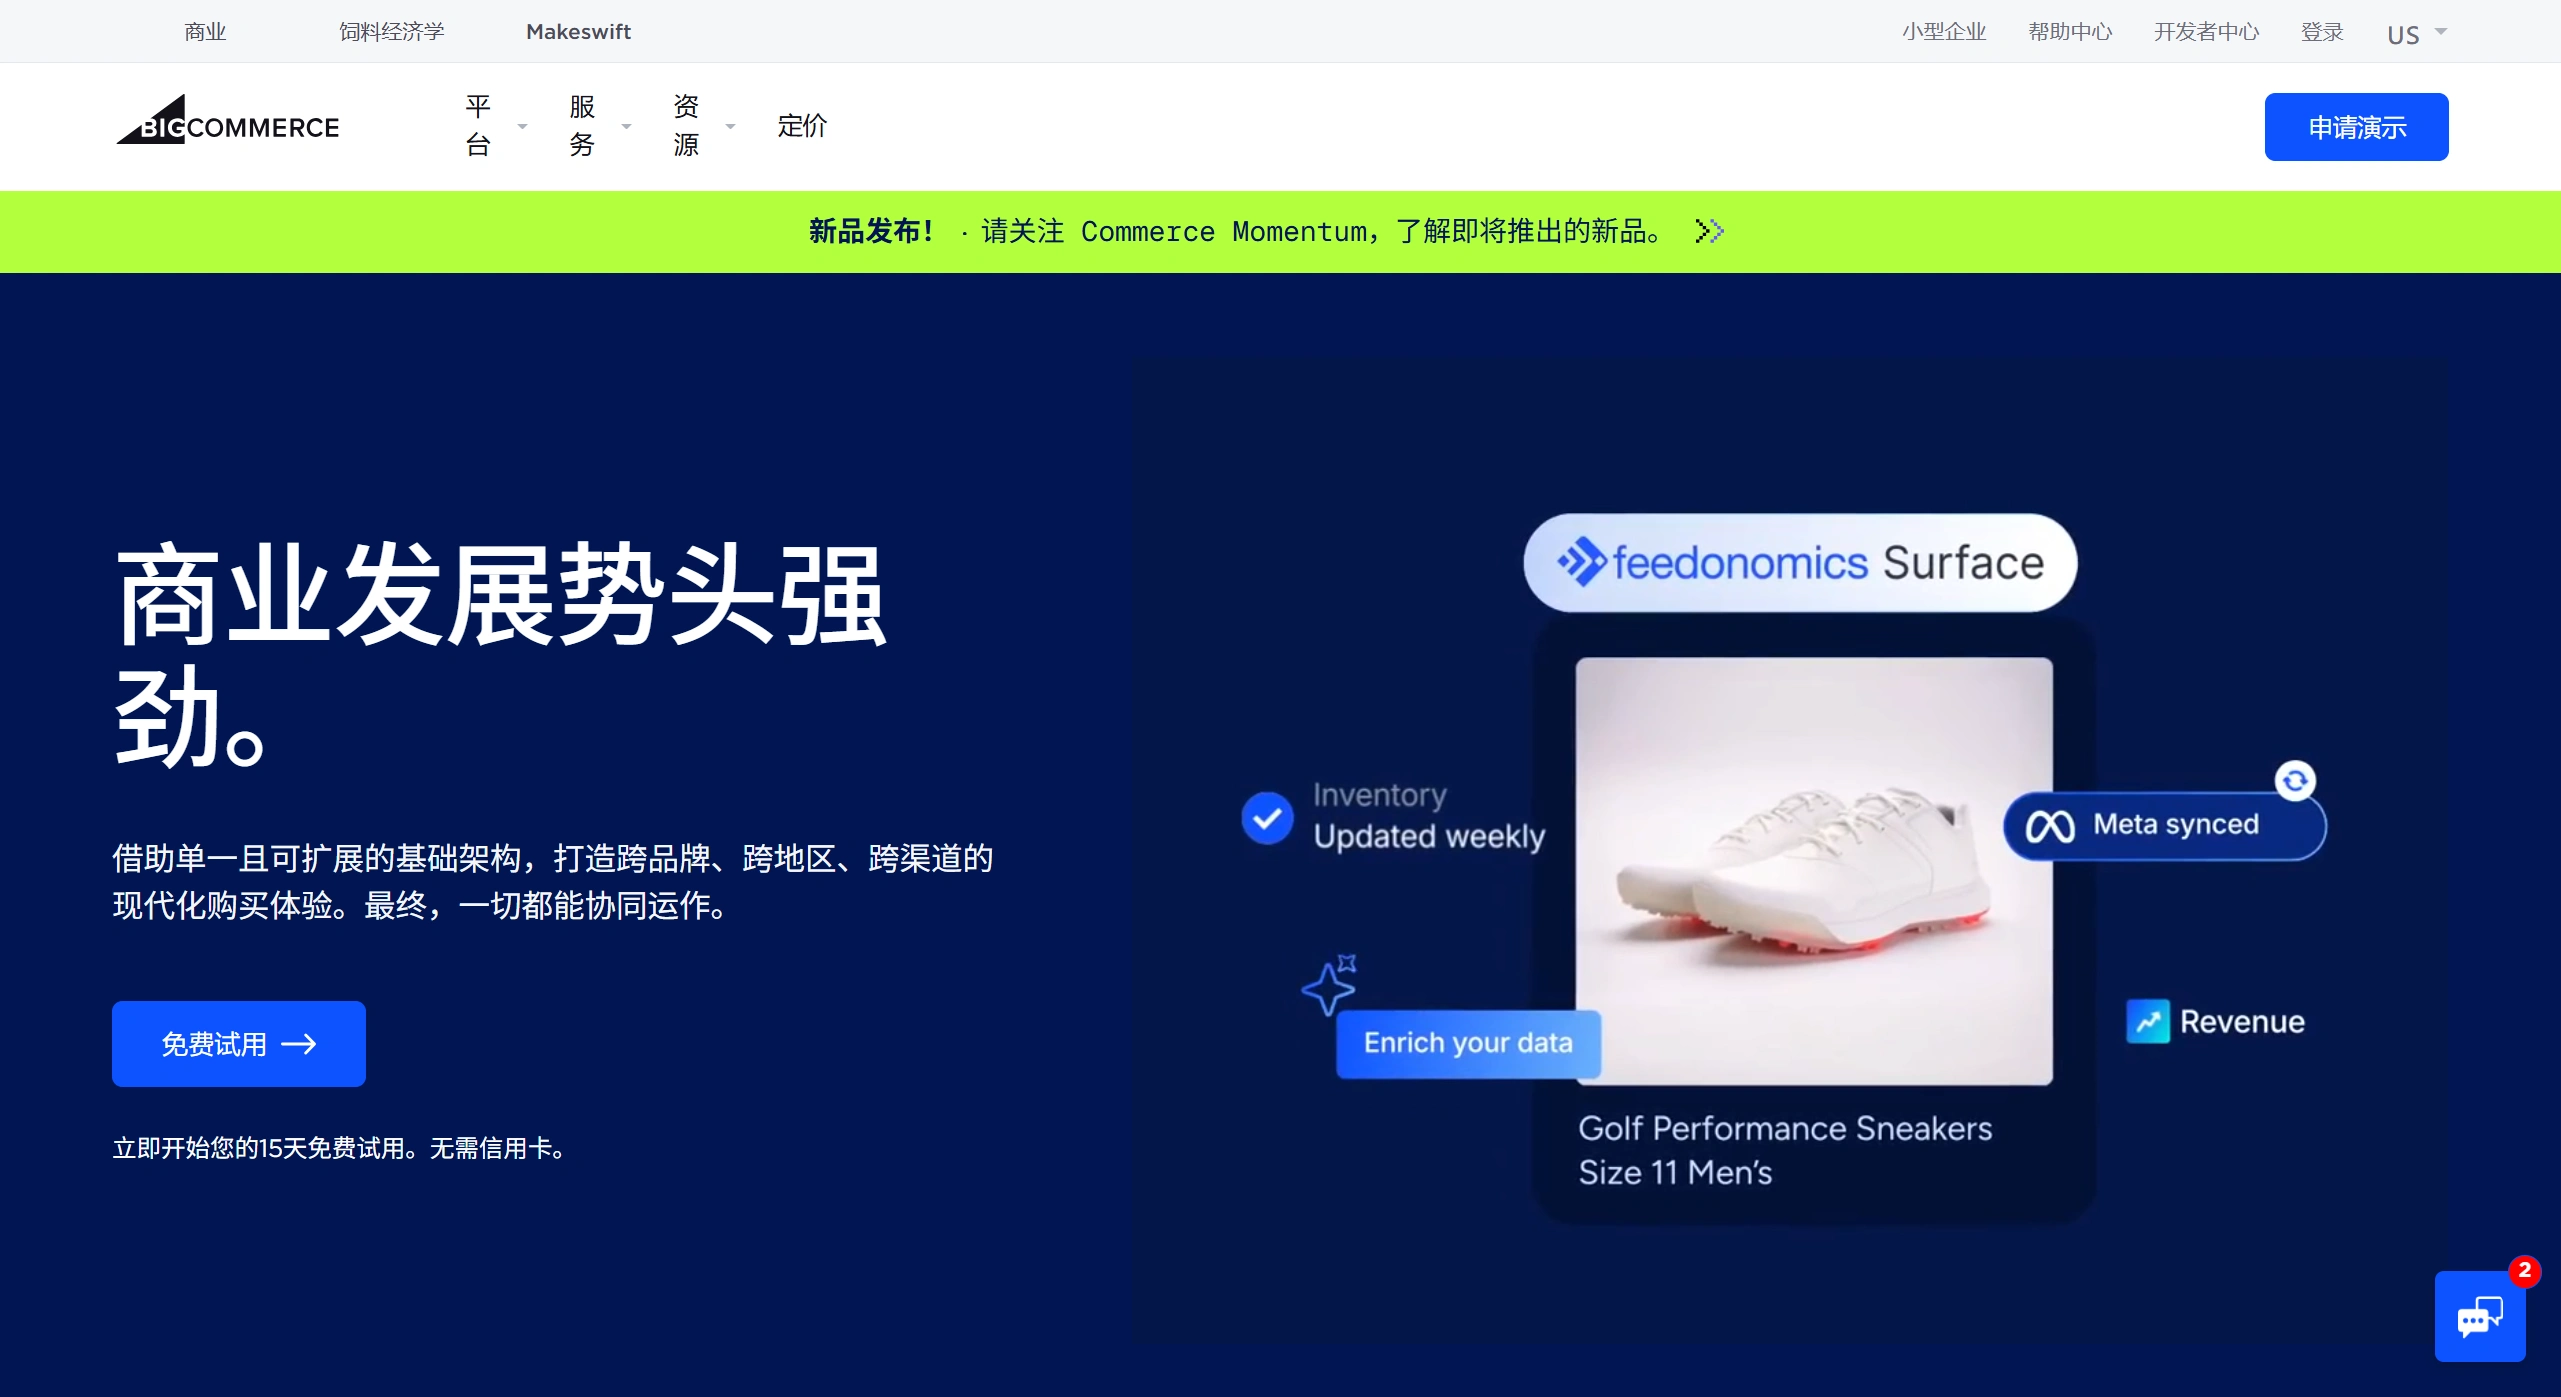Open the 帮助中心 help center link
The width and height of the screenshot is (2561, 1397).
click(2070, 32)
